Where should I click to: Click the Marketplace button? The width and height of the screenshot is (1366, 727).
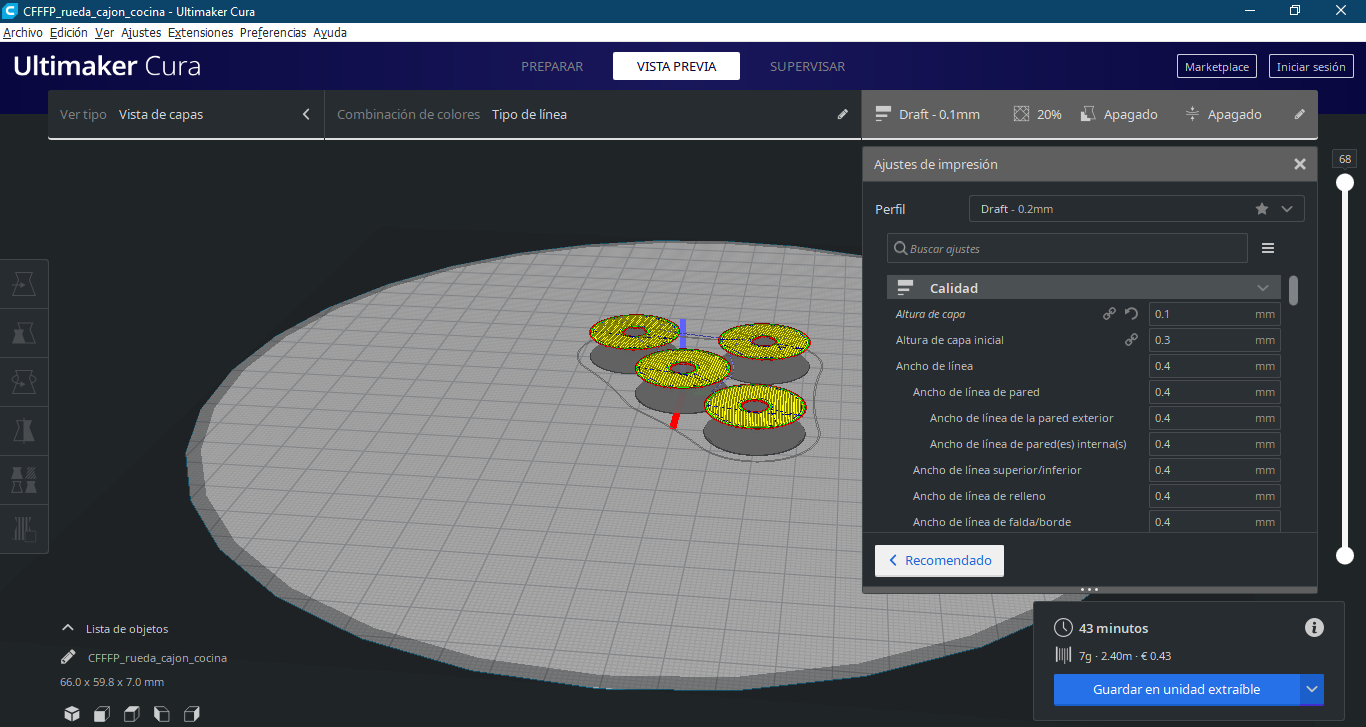coord(1217,67)
